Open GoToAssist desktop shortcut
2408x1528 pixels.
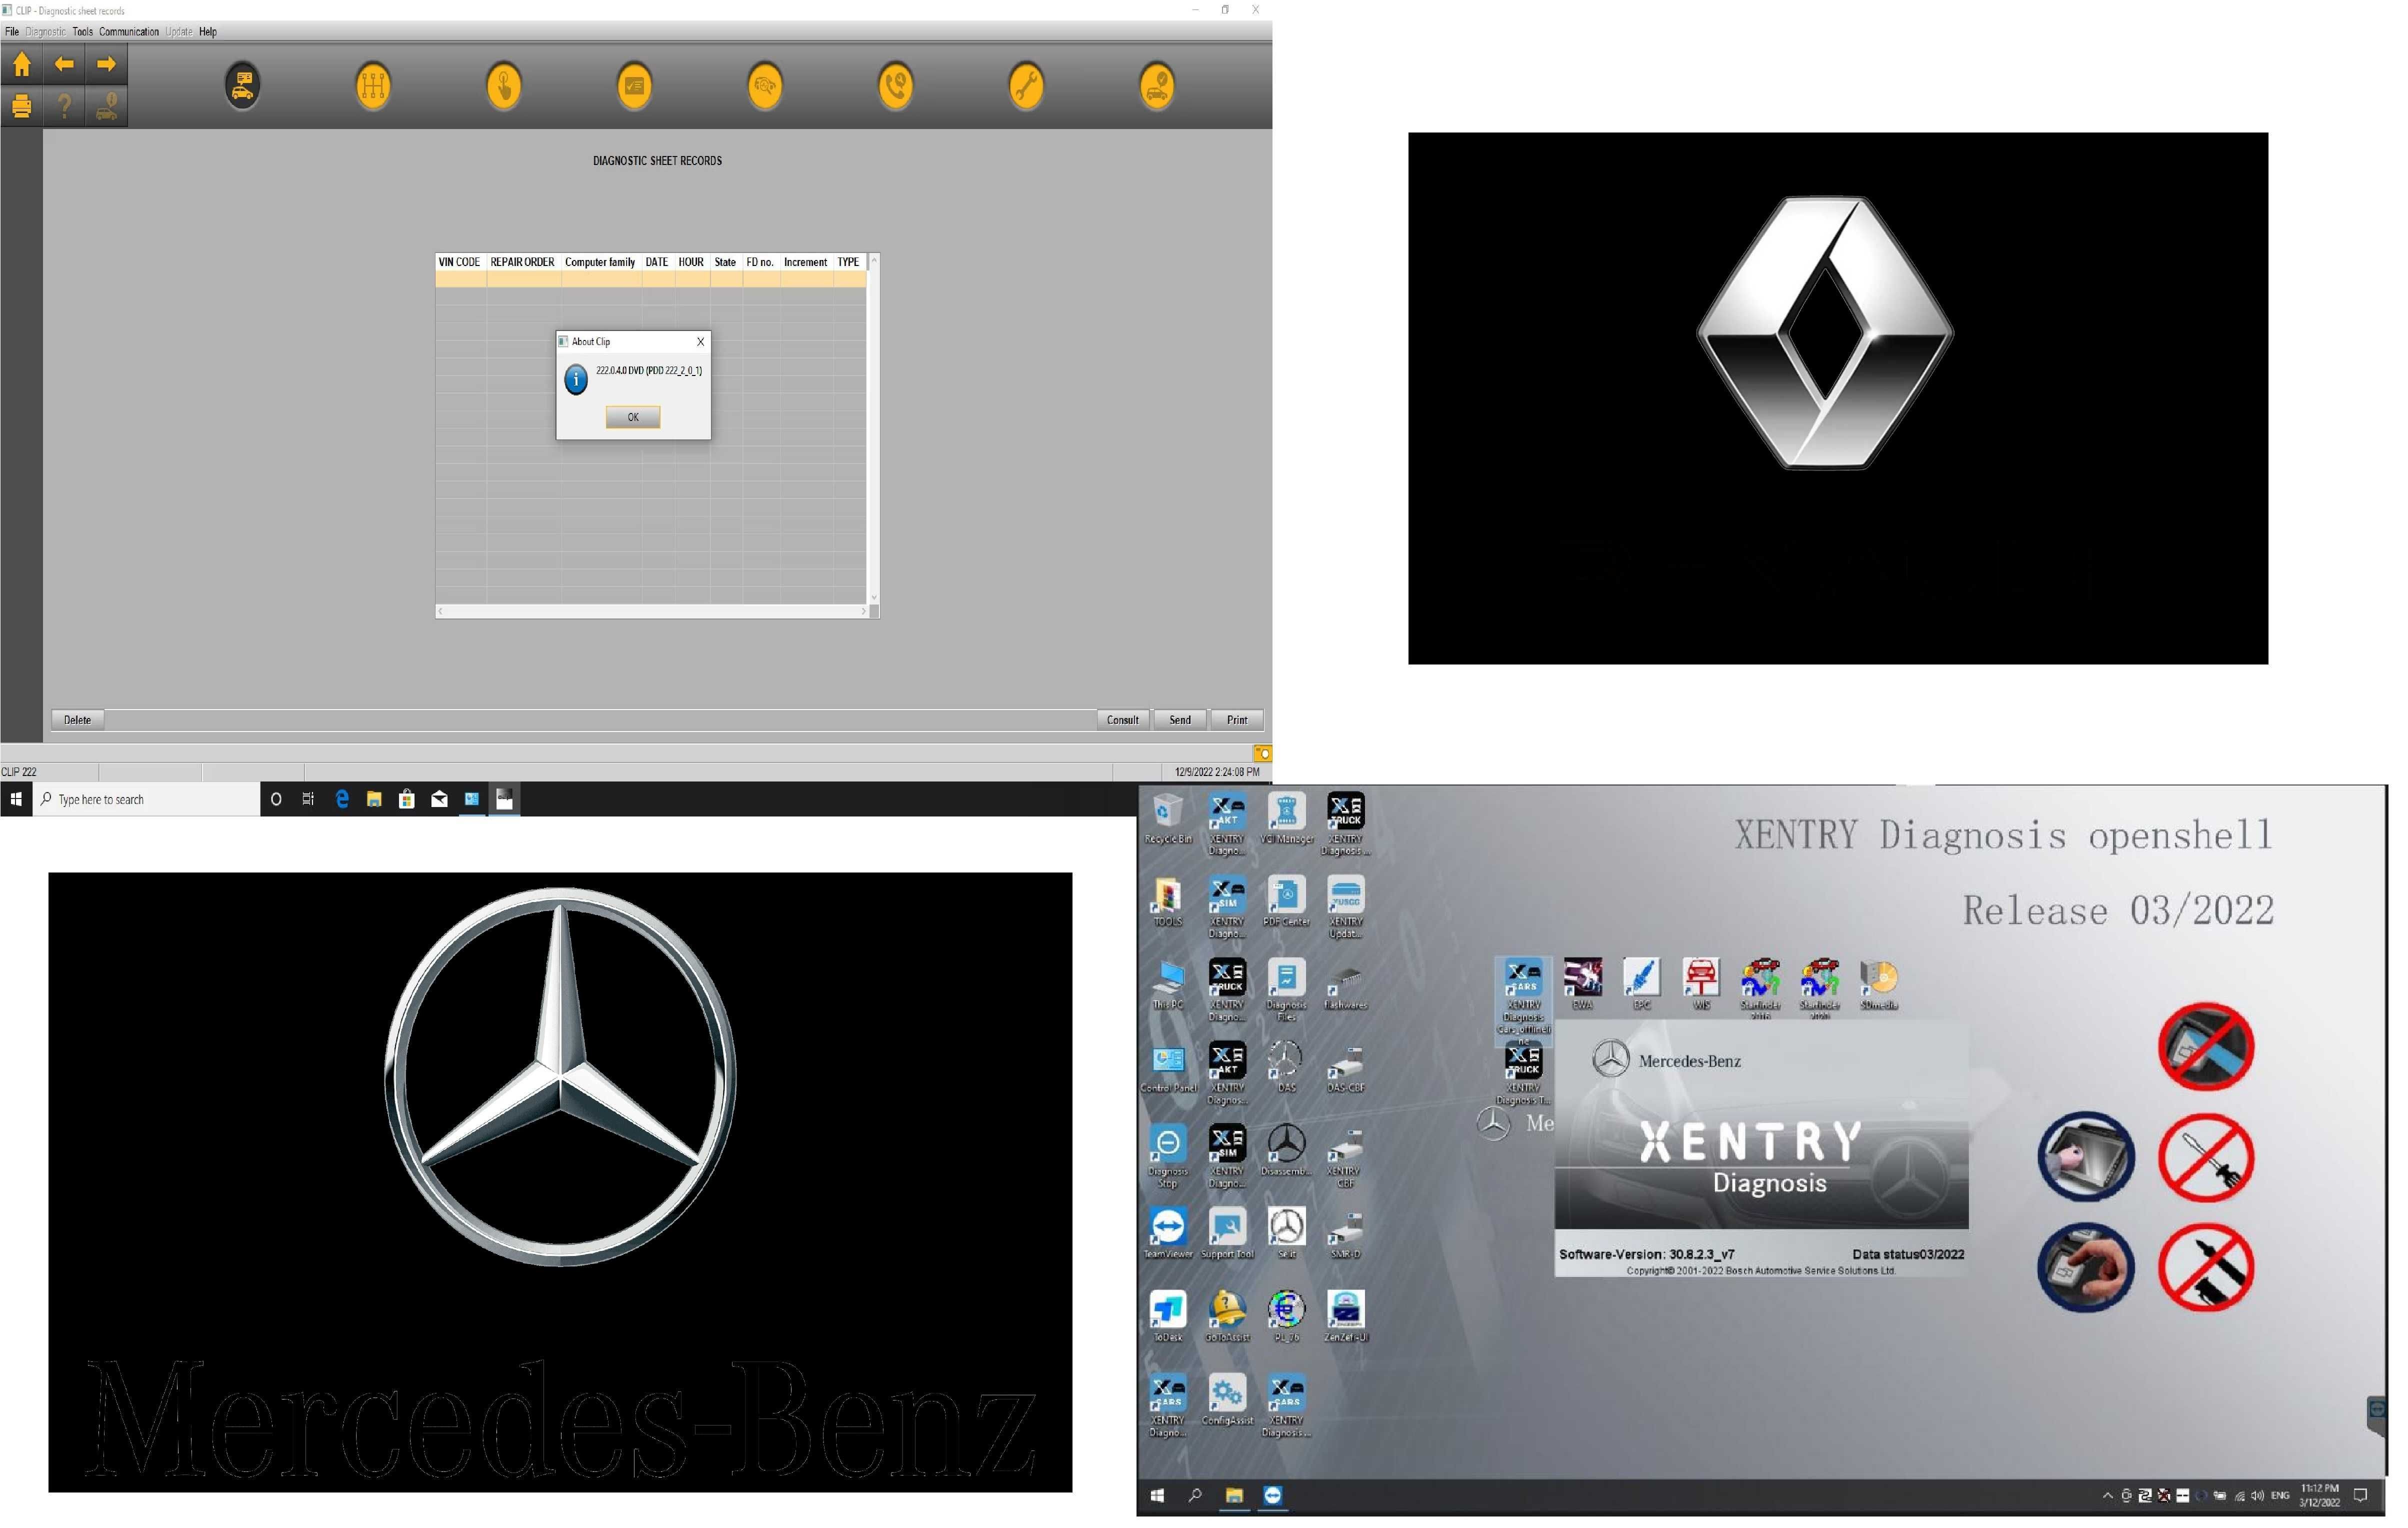click(1227, 1317)
